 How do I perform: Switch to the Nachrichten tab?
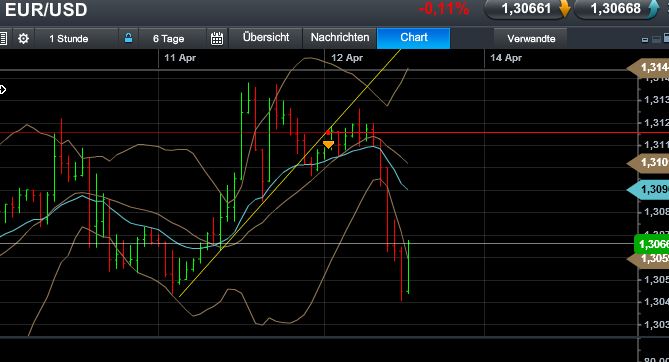tap(340, 38)
